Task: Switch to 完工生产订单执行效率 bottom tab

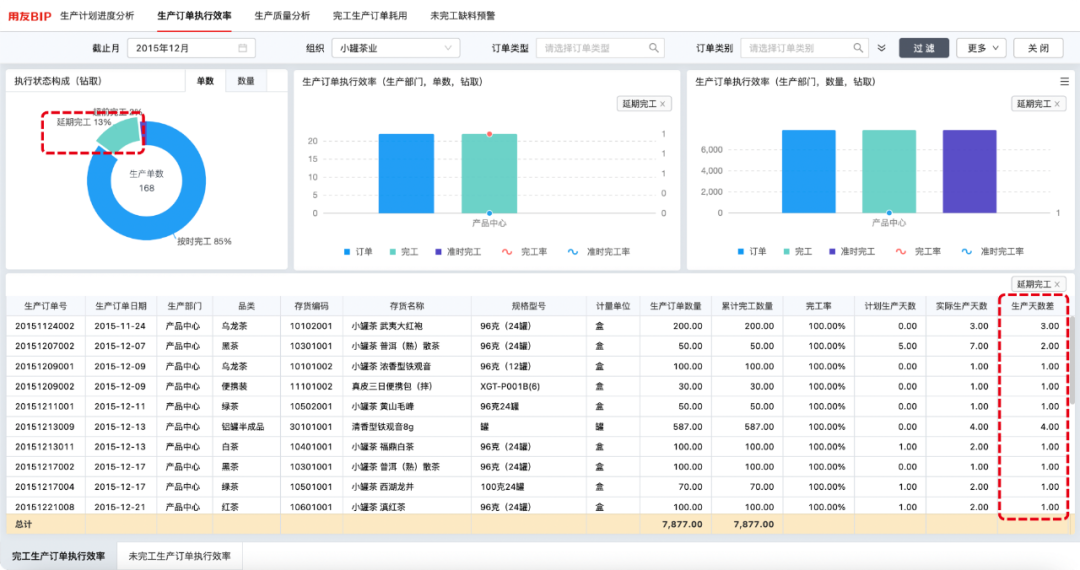Action: tap(59, 556)
